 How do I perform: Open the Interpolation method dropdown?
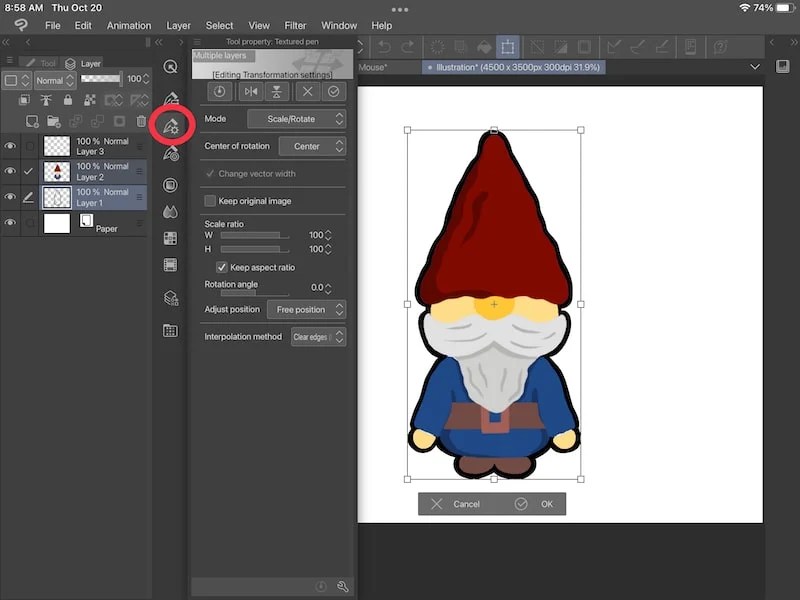pos(318,337)
